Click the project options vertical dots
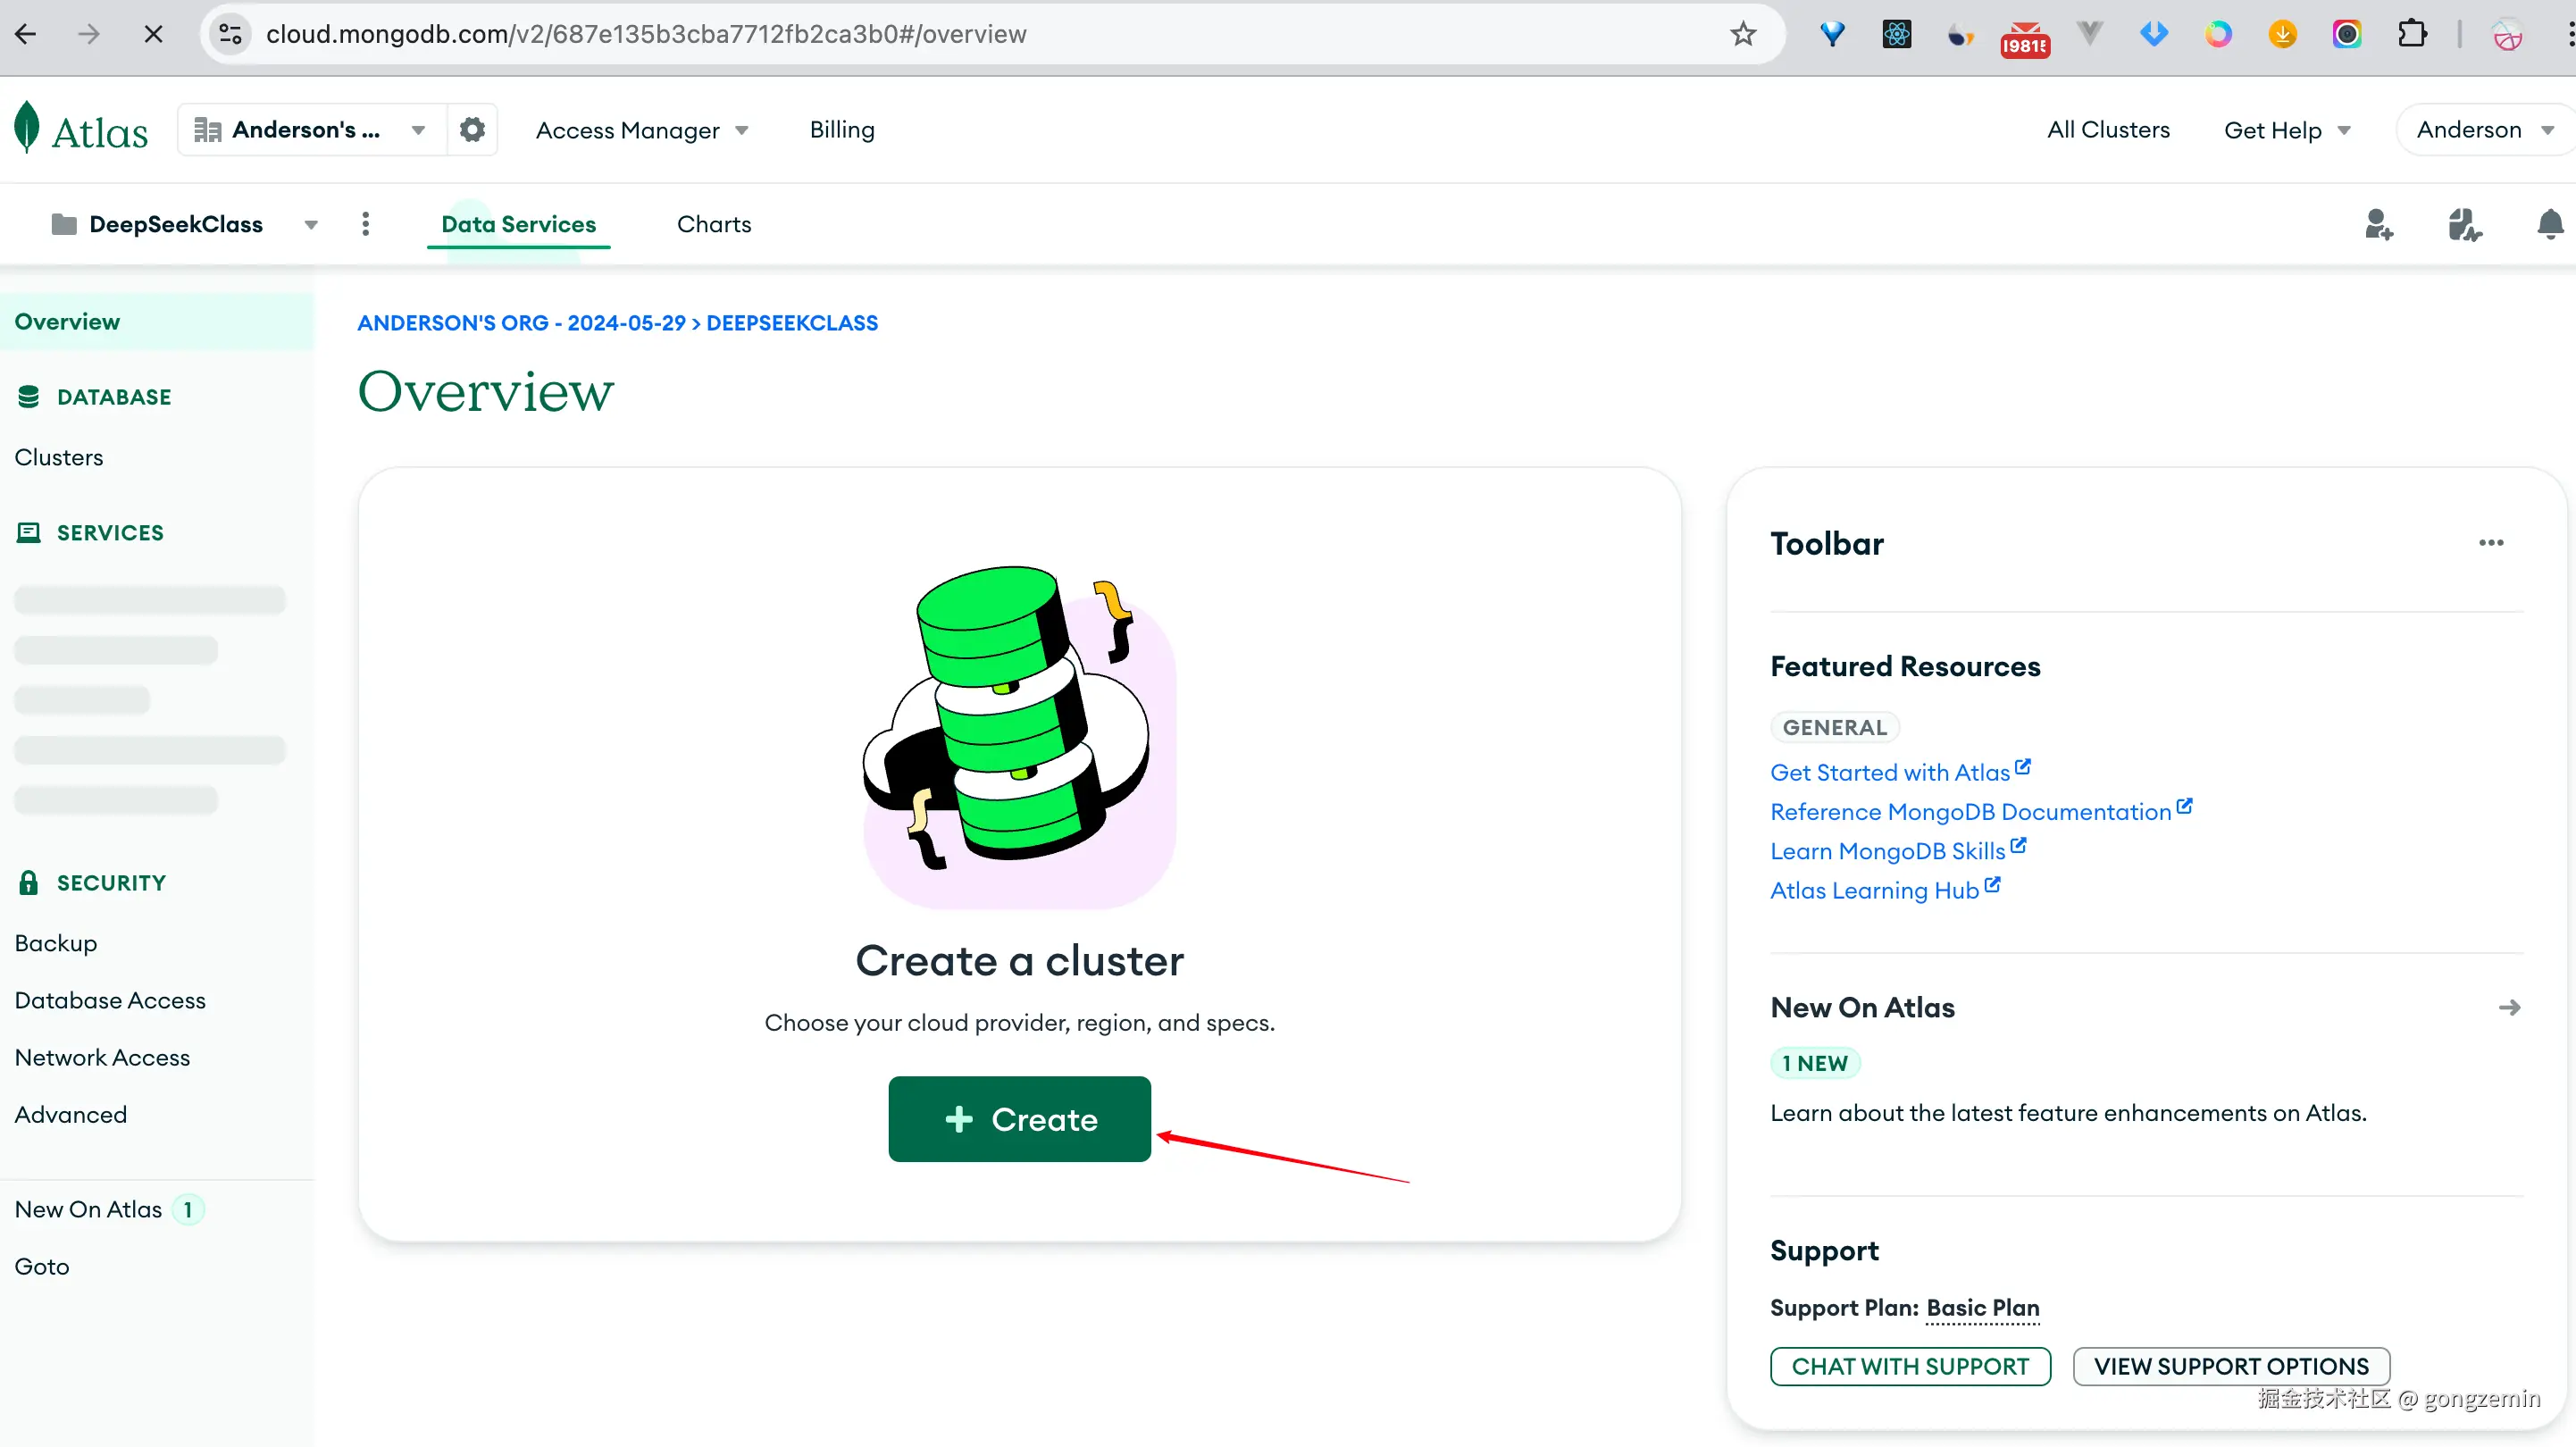Viewport: 2576px width, 1447px height. pyautogui.click(x=365, y=224)
